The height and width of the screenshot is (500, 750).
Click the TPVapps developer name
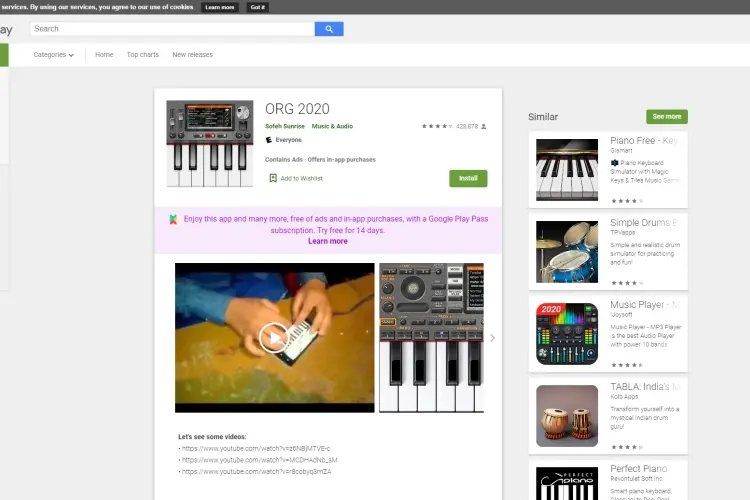(622, 233)
